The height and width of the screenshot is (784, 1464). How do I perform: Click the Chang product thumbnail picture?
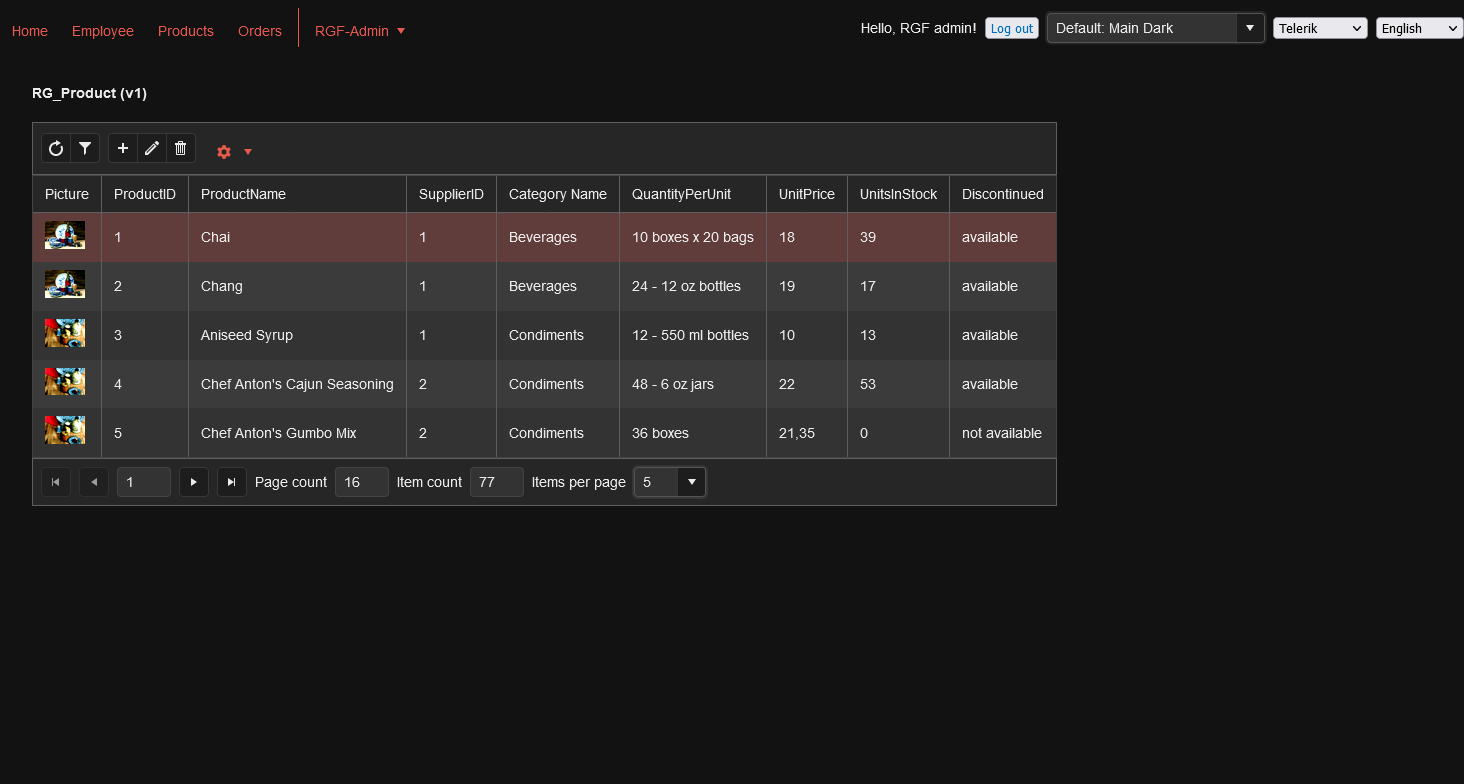tap(65, 285)
